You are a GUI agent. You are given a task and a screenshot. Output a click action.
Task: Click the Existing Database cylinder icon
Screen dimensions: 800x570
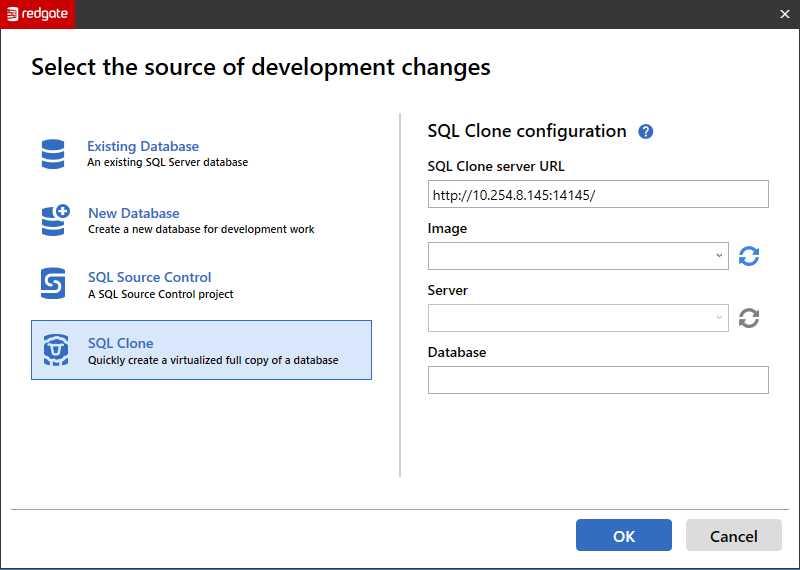[53, 154]
